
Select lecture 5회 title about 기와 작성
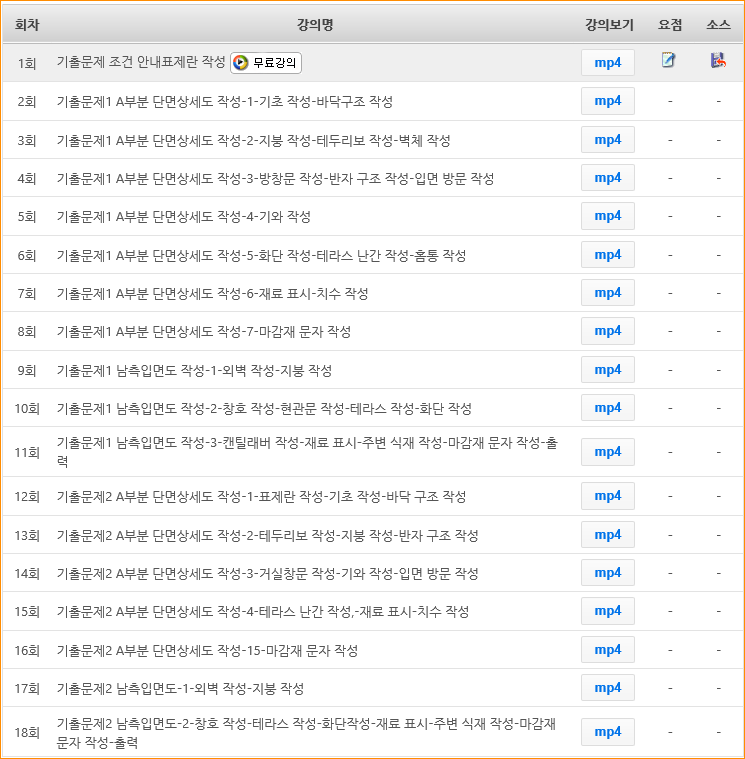[x=184, y=217]
